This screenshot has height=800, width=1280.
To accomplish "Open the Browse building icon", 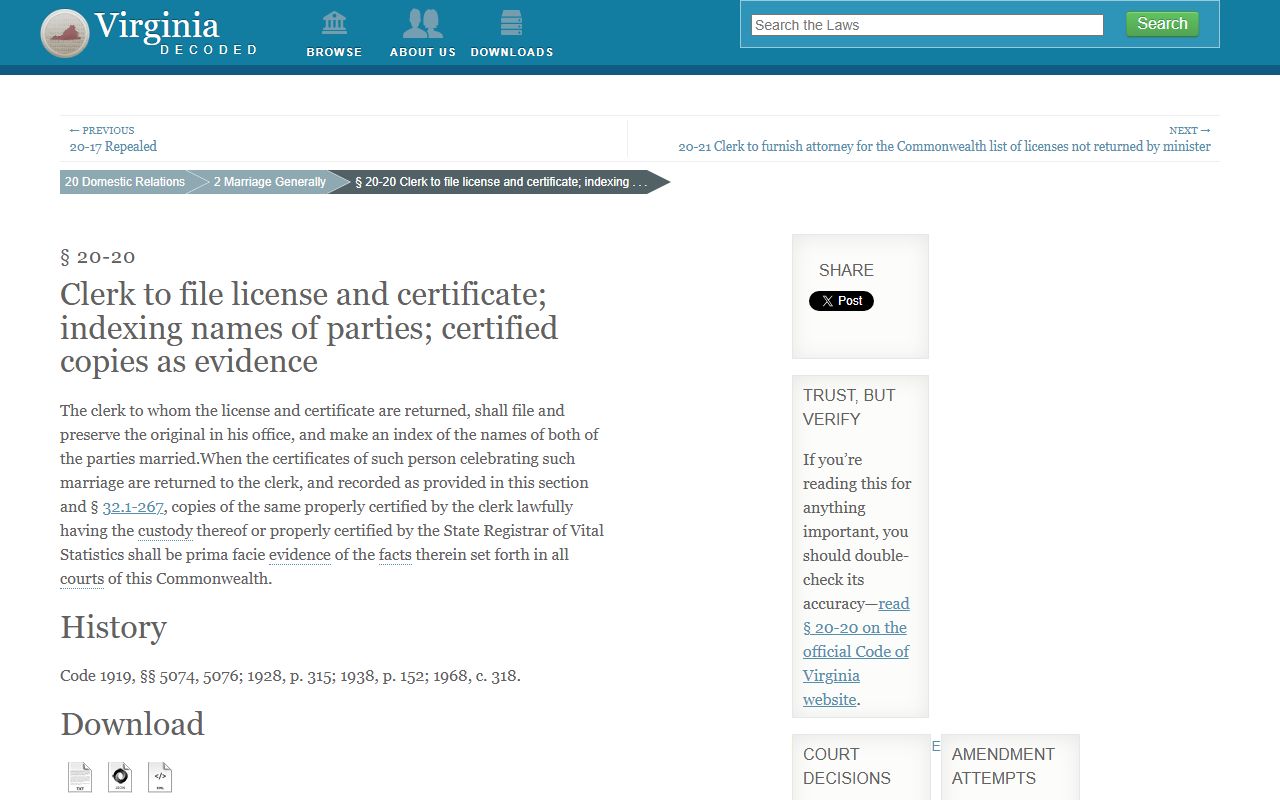I will point(334,22).
